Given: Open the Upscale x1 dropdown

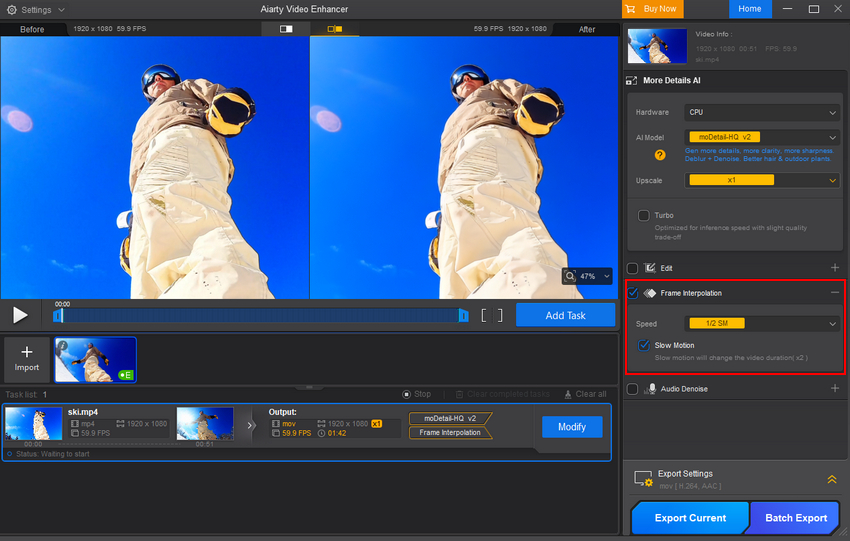Looking at the screenshot, I should (762, 180).
